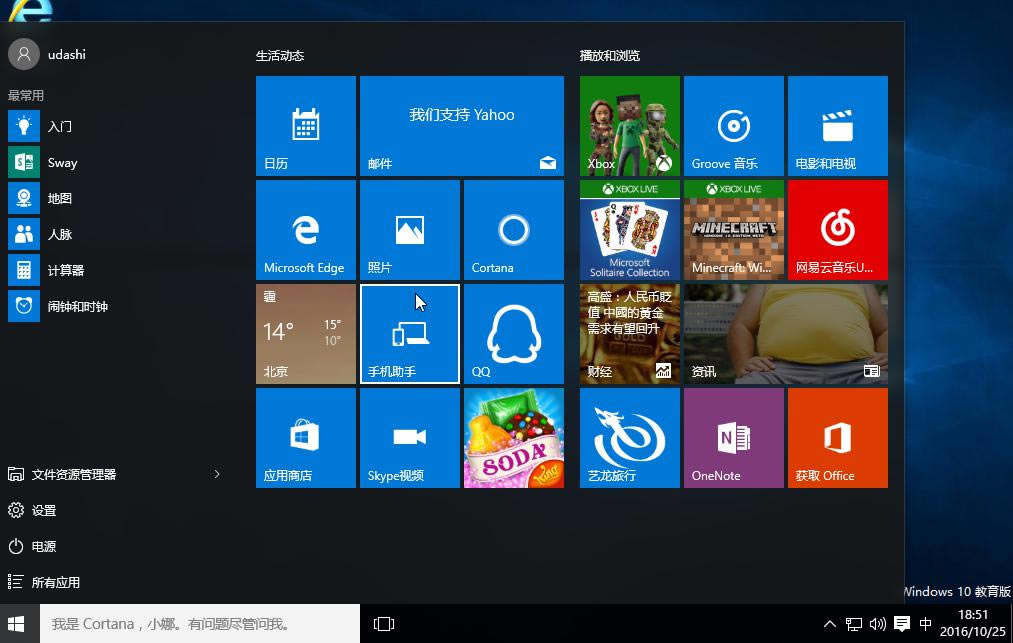Click the udashi user account

47,54
